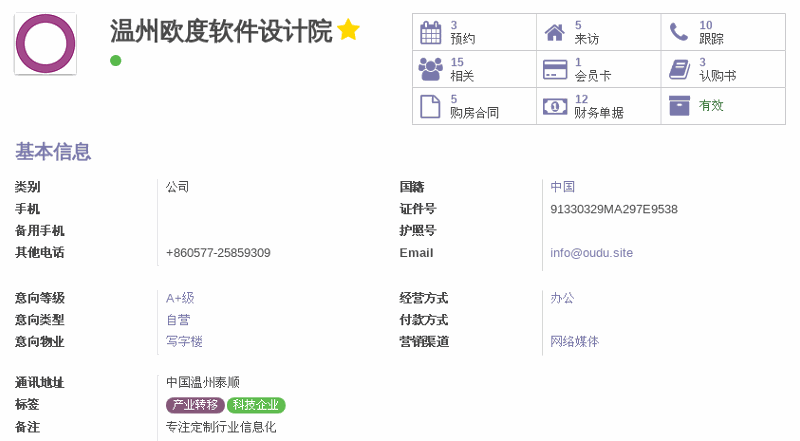The height and width of the screenshot is (441, 800).
Task: Click the 会员卡 credit card icon
Action: coord(554,69)
